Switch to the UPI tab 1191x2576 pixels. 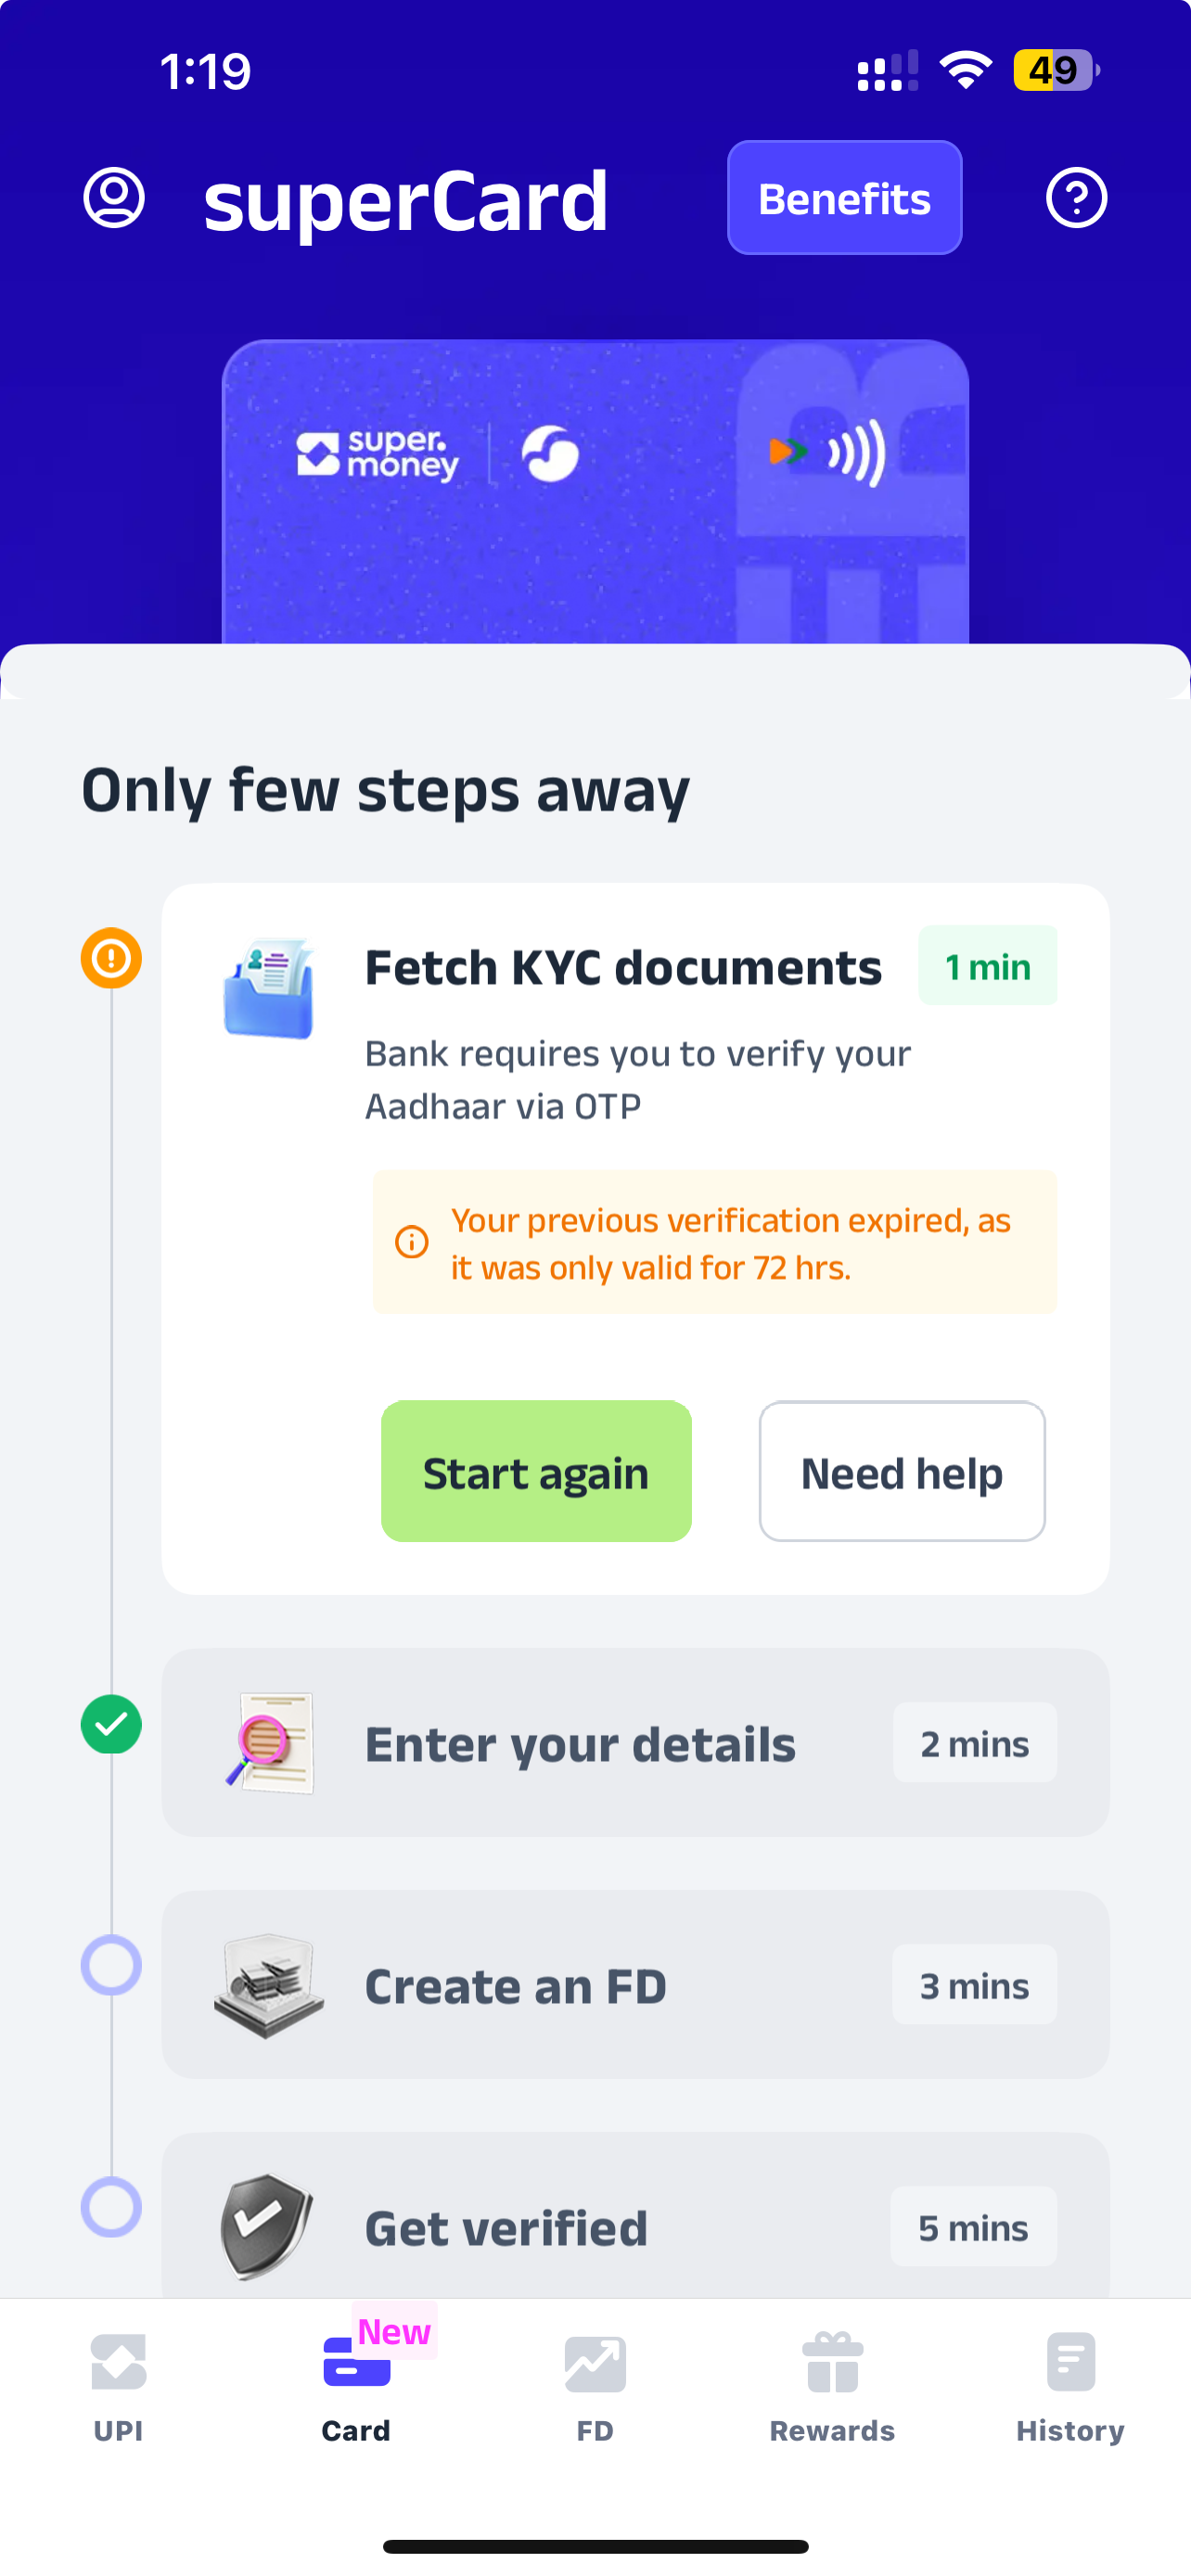pyautogui.click(x=118, y=2386)
